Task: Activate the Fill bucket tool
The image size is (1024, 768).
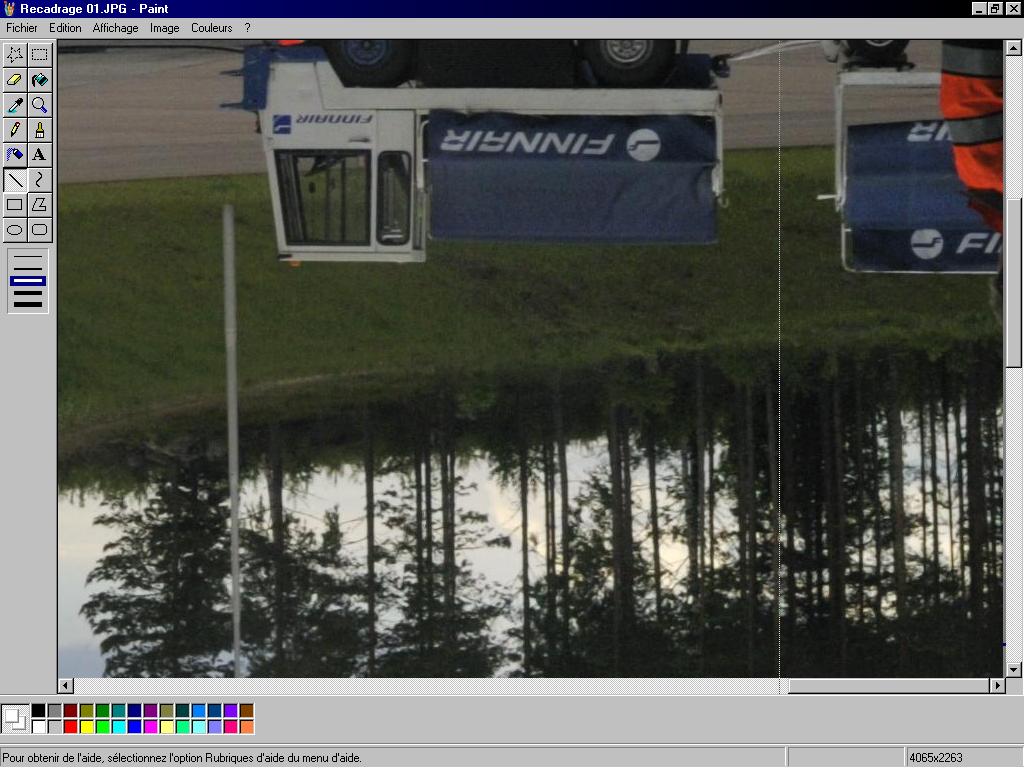Action: click(39, 79)
